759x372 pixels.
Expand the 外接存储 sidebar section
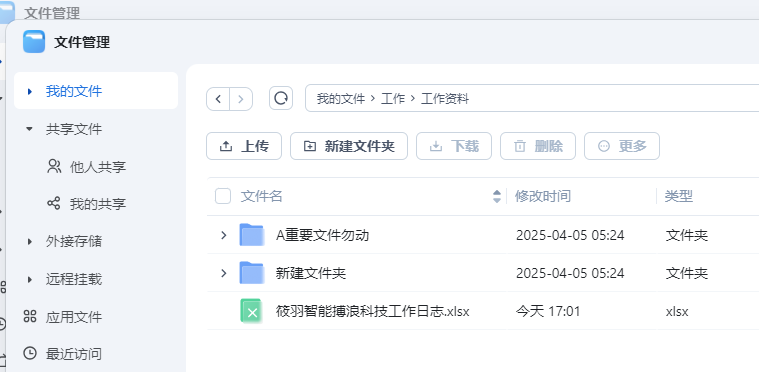(x=30, y=241)
